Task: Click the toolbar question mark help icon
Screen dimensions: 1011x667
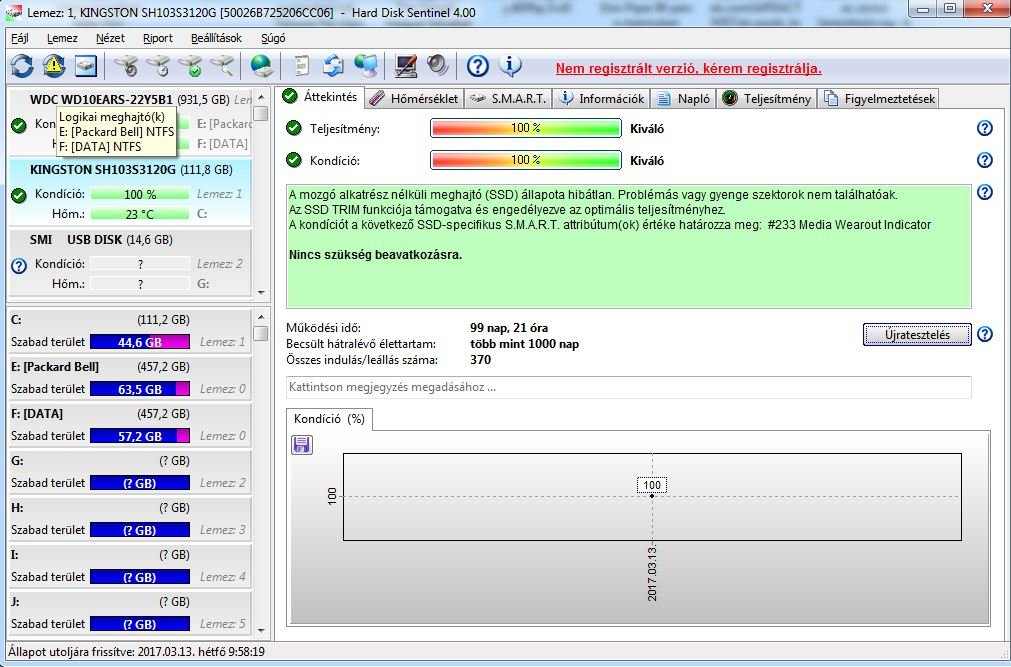Action: (x=478, y=65)
